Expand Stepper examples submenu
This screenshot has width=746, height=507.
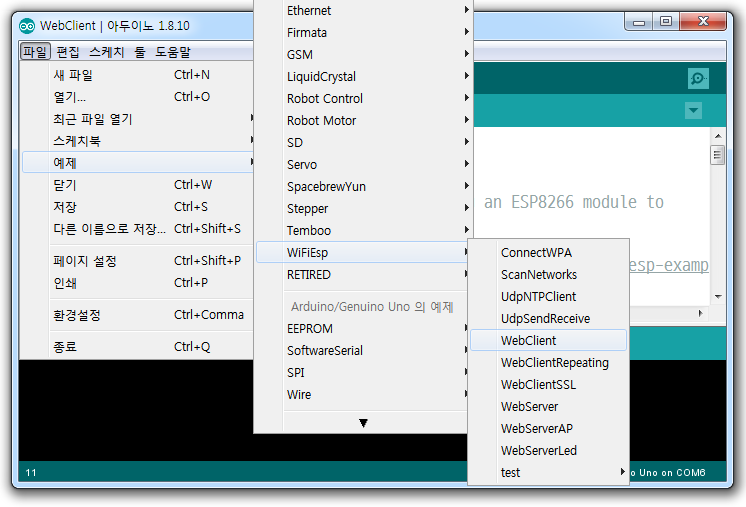coord(364,208)
